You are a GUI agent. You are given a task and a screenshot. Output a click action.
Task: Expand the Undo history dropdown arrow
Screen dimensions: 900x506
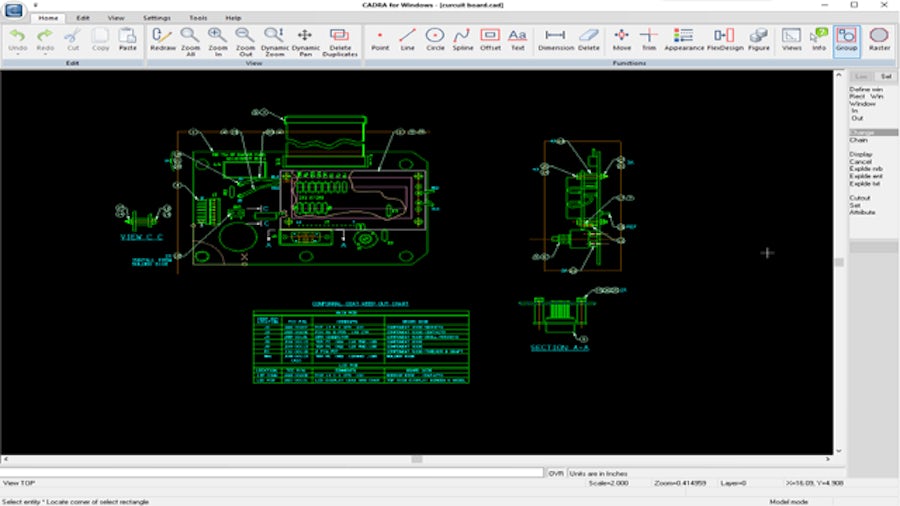pos(18,54)
